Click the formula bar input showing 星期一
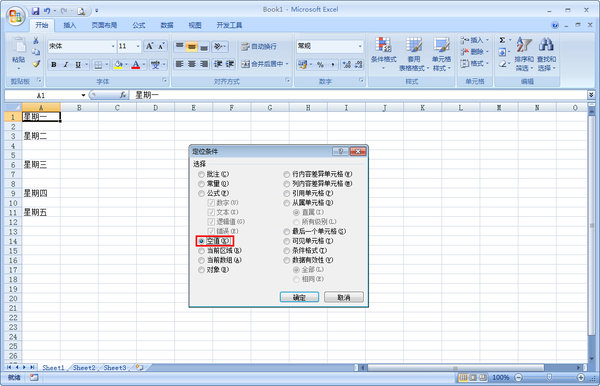Viewport: 600px width, 386px height. (358, 95)
